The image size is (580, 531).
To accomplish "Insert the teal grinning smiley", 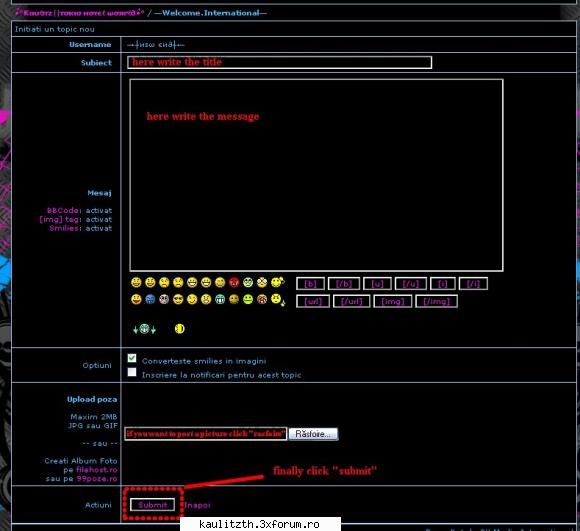I will click(220, 299).
